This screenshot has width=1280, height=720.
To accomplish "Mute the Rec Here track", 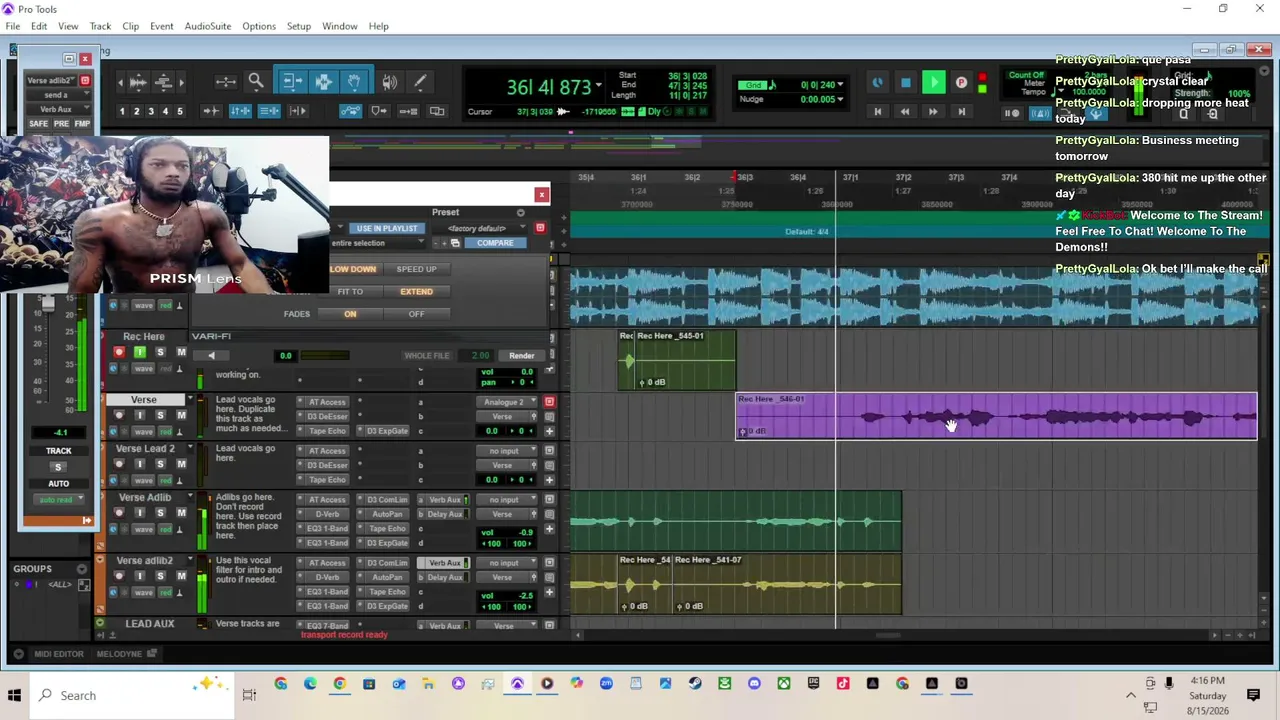I will point(181,352).
